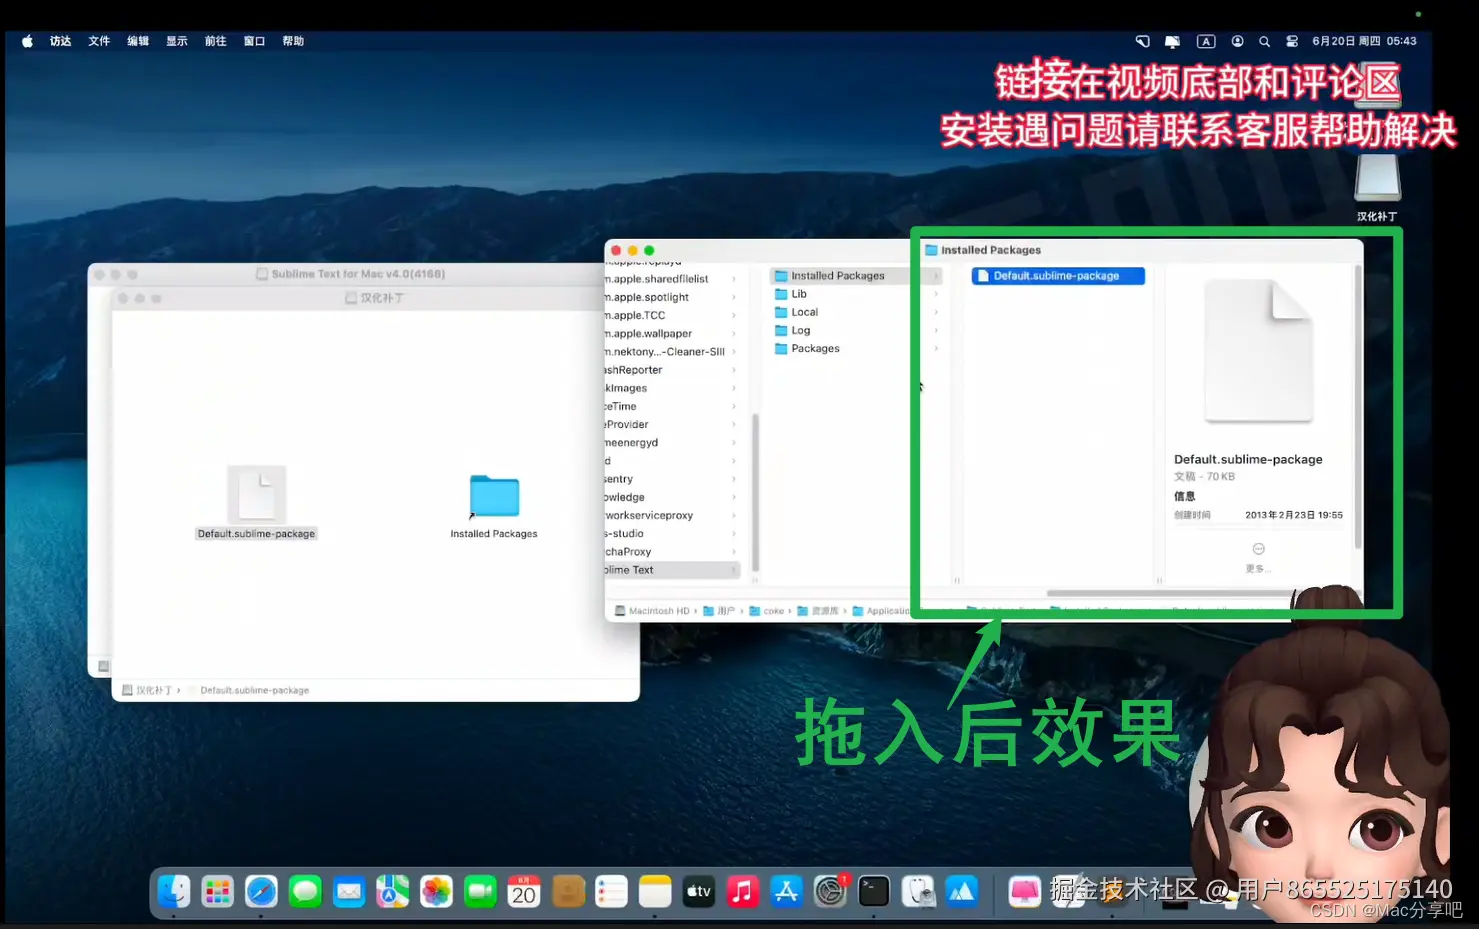Open the 编辑 menu
This screenshot has height=929, width=1479.
[x=138, y=41]
